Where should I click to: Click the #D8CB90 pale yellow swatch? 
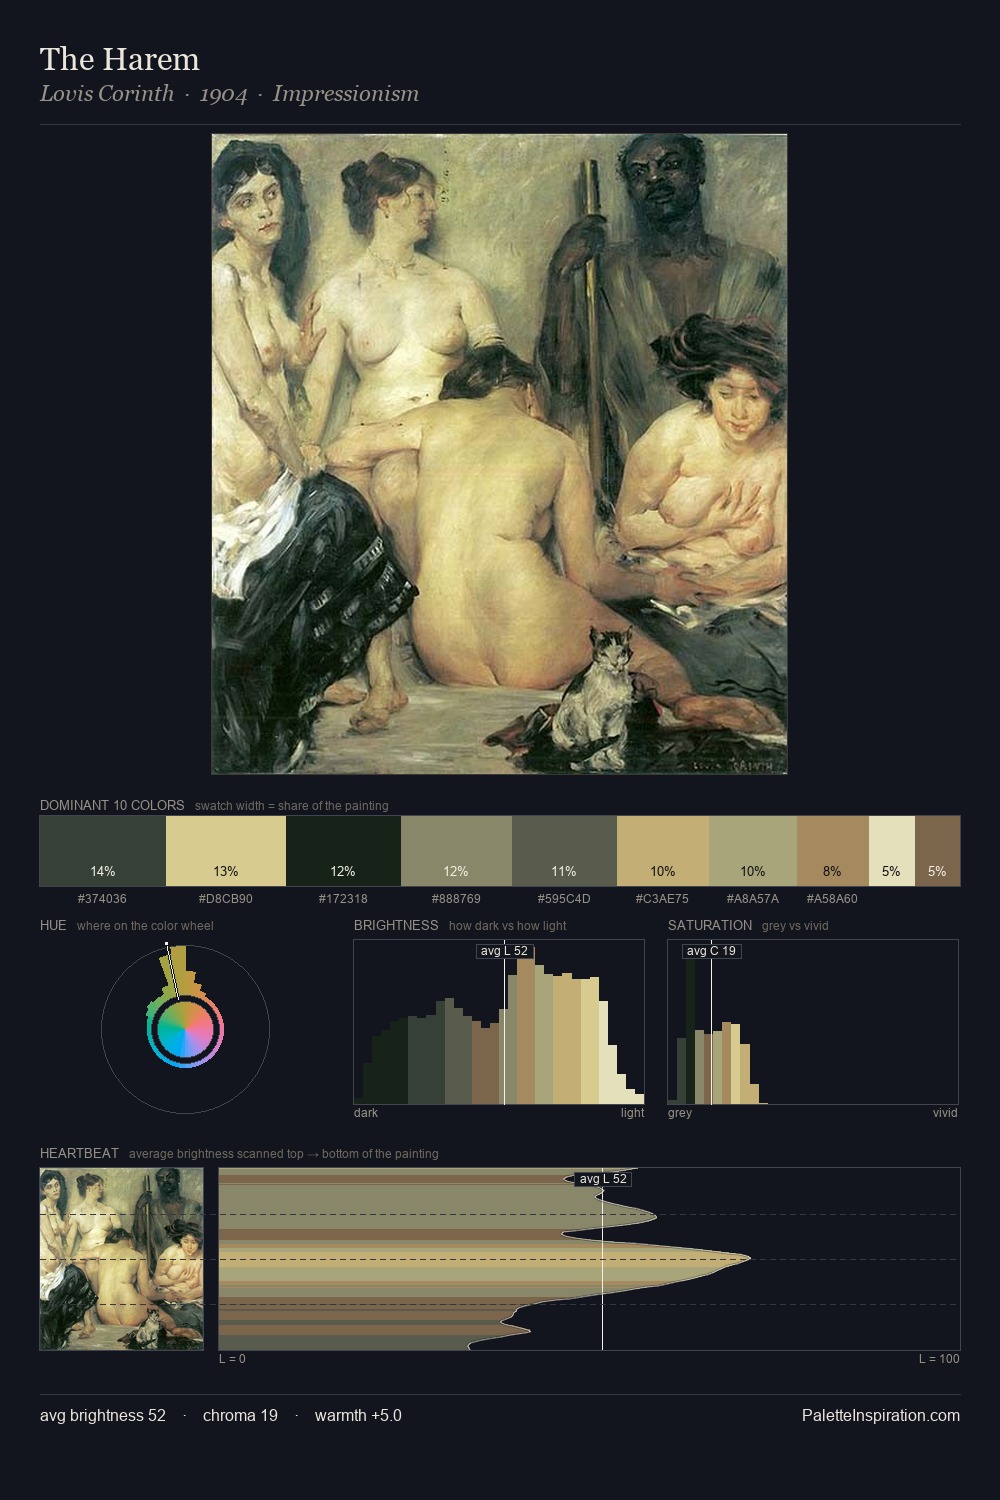226,851
